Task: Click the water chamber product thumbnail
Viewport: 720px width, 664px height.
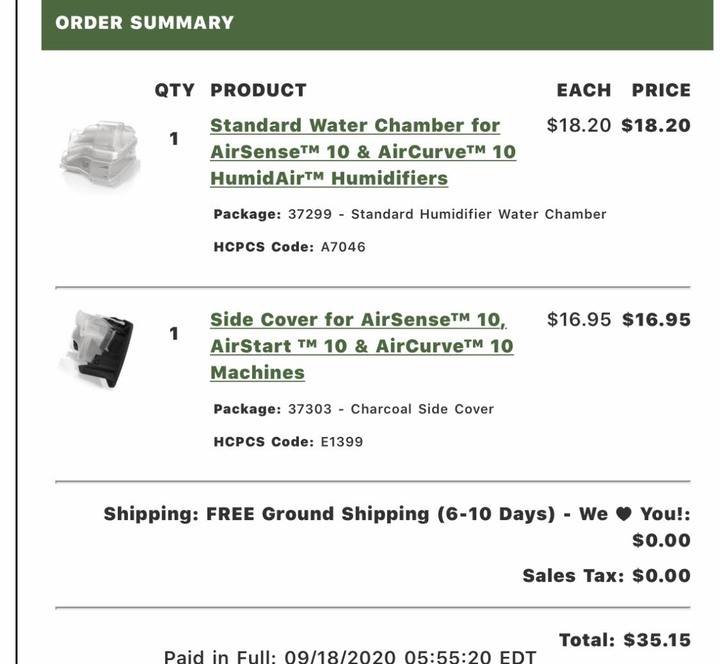Action: pyautogui.click(x=100, y=154)
